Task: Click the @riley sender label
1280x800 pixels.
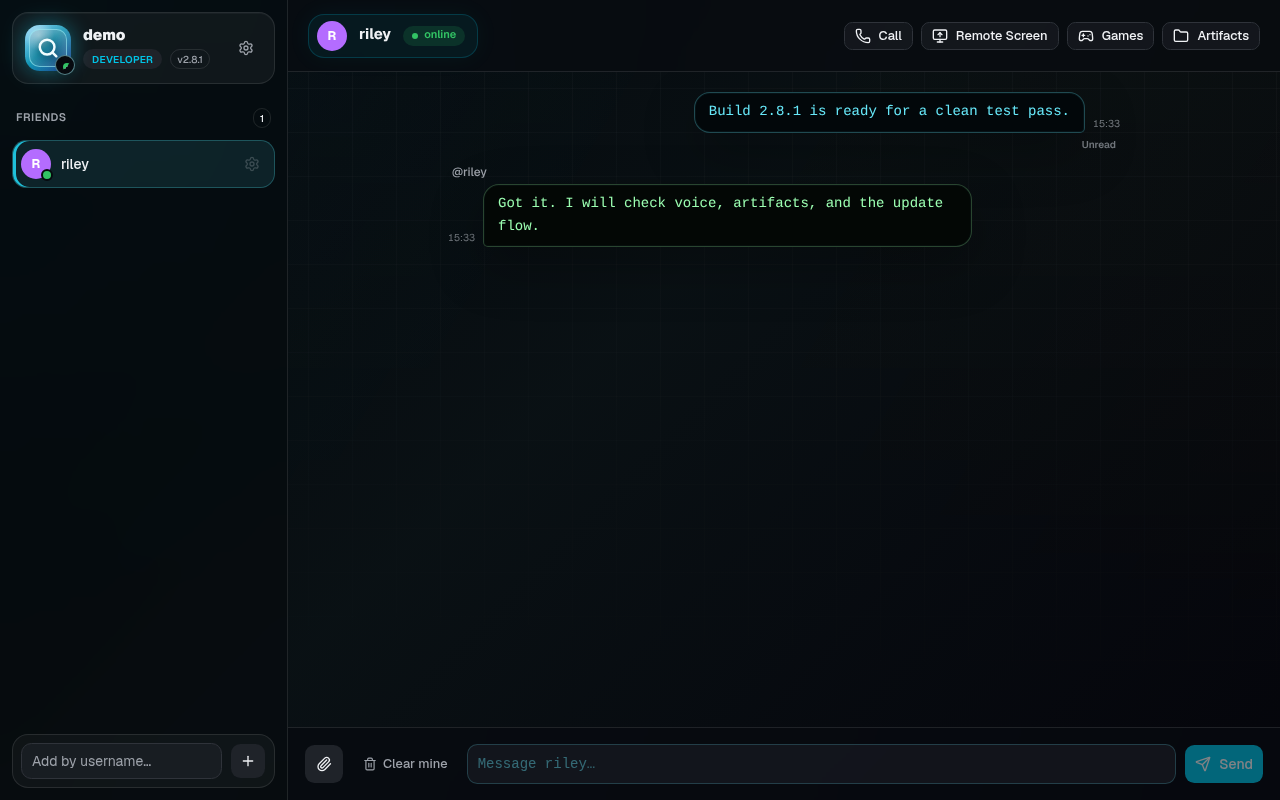Action: (469, 172)
